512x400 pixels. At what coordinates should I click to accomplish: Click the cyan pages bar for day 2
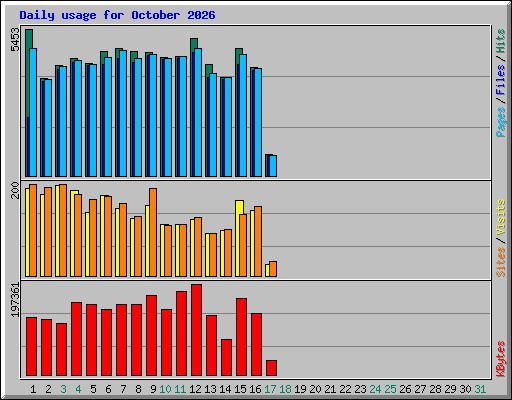[48, 128]
